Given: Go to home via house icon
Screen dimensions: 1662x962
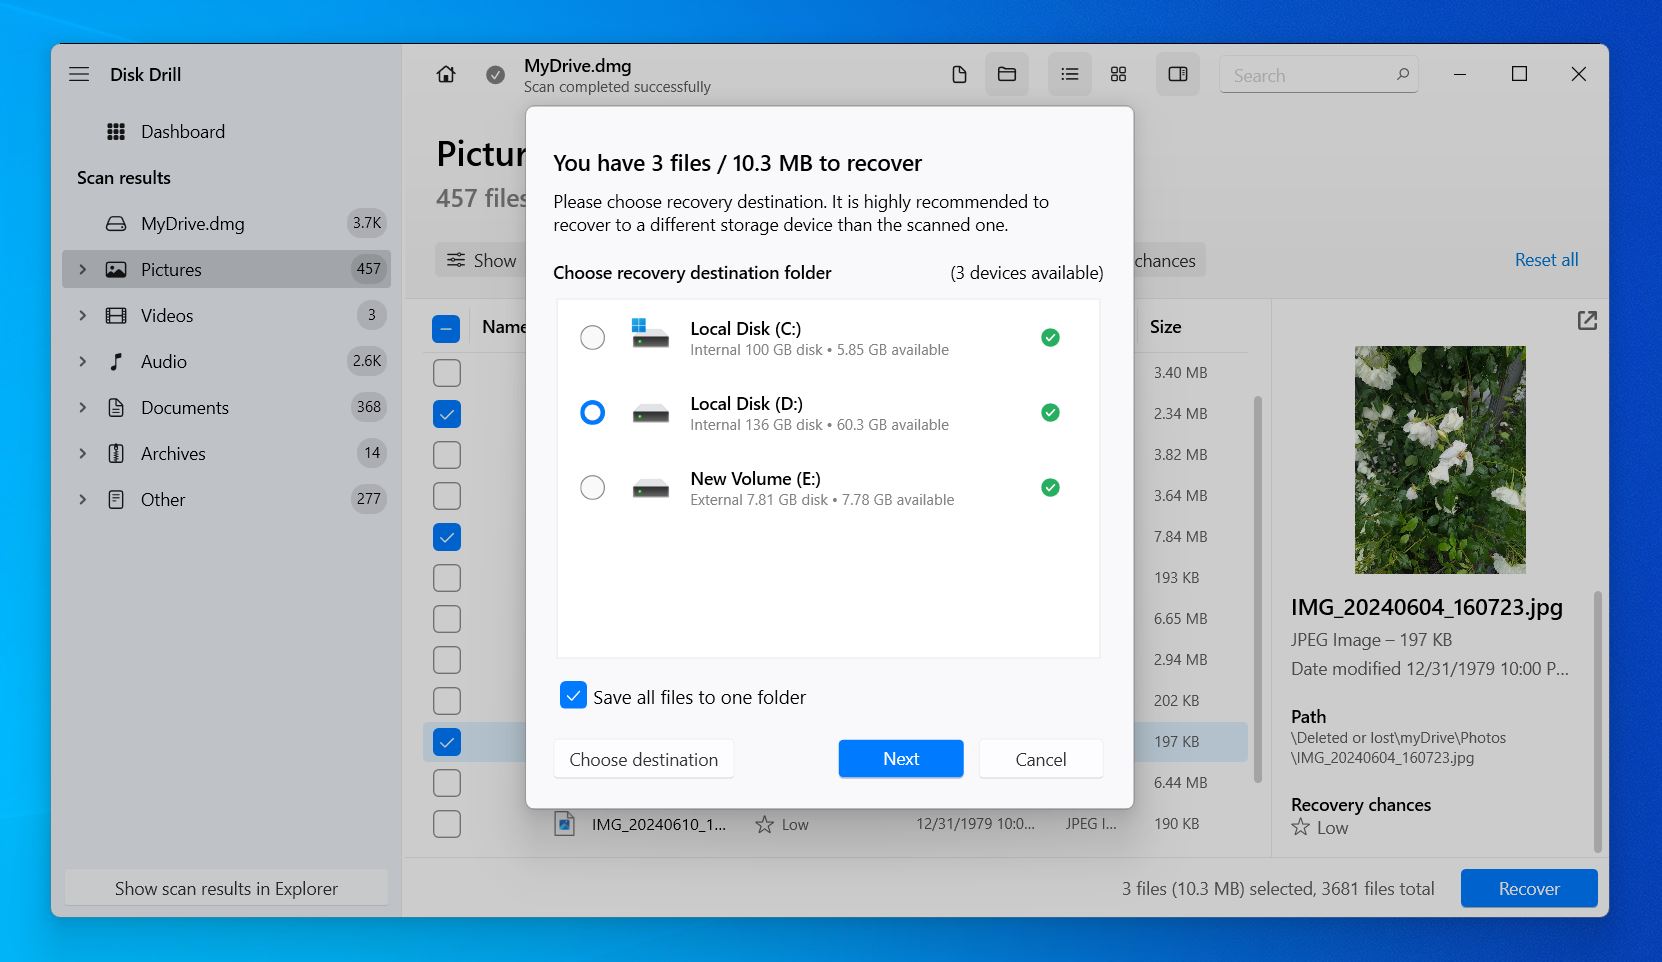Looking at the screenshot, I should pos(446,74).
